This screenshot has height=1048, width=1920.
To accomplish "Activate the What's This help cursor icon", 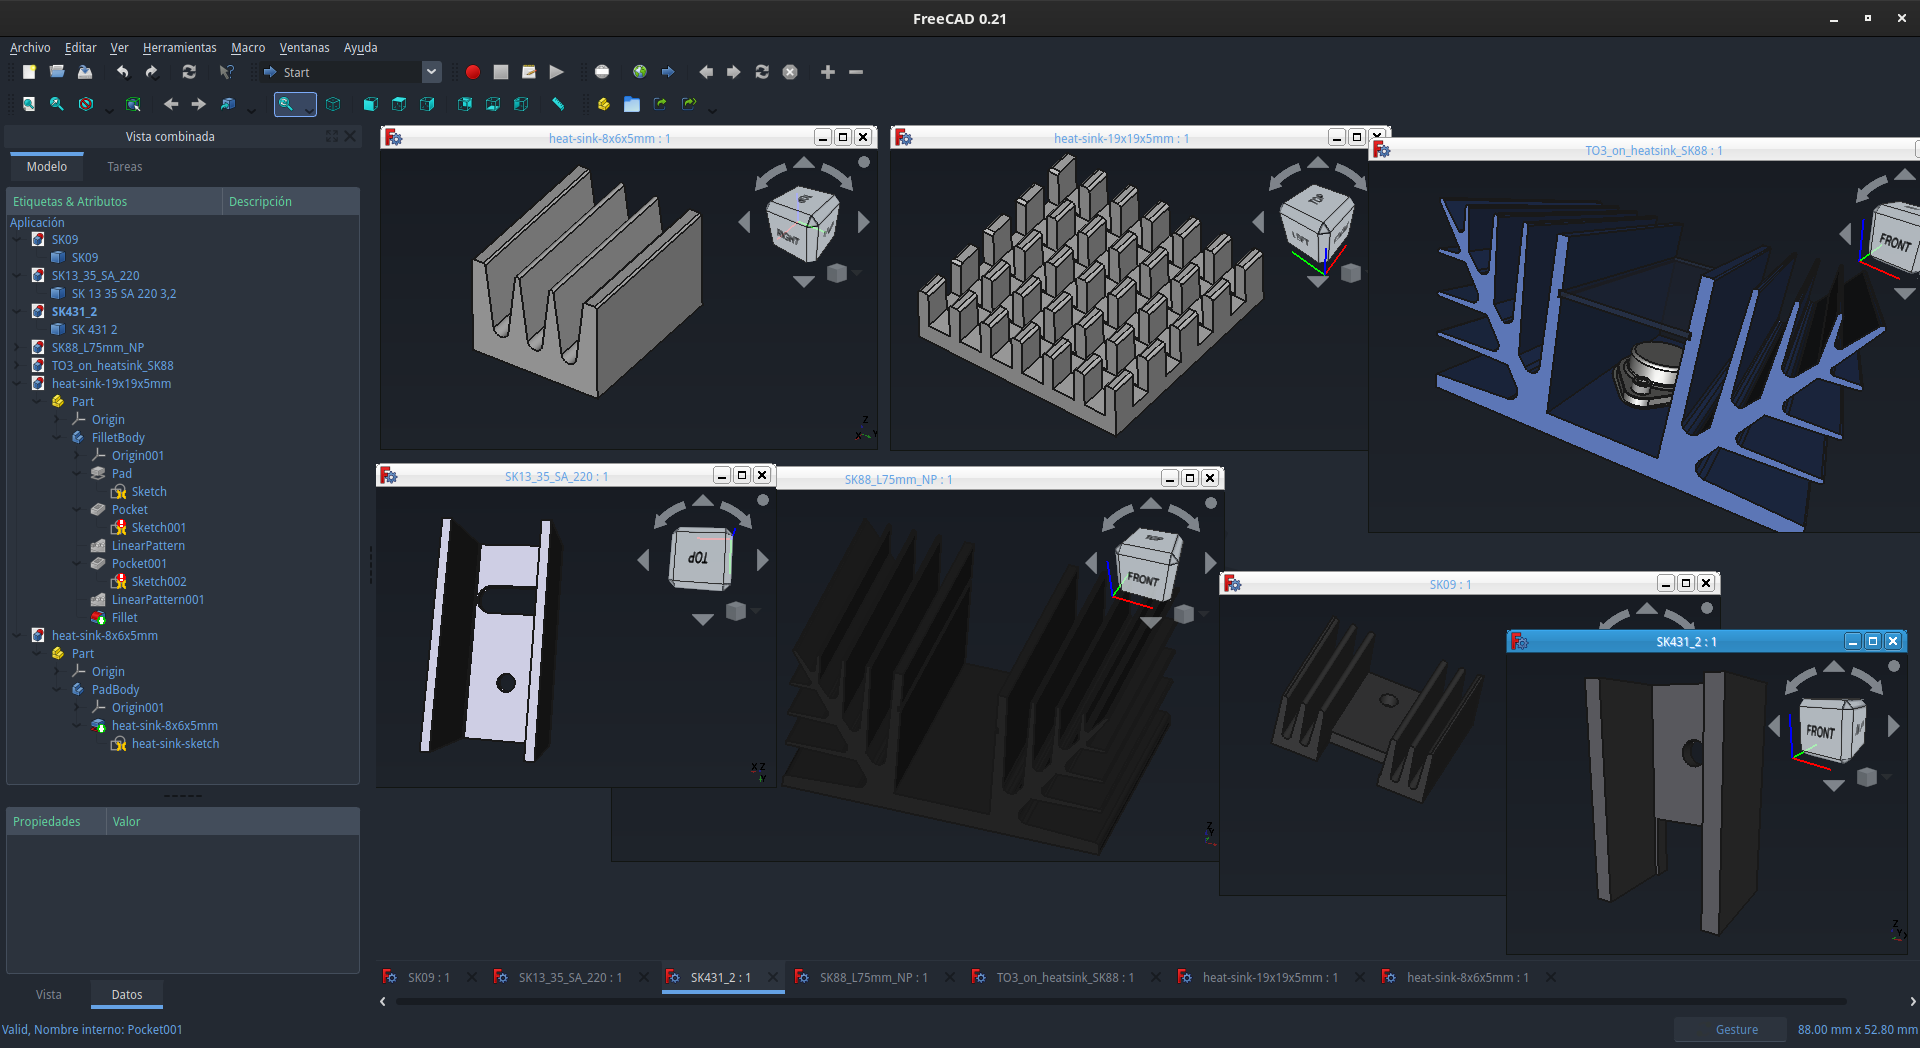I will (227, 72).
